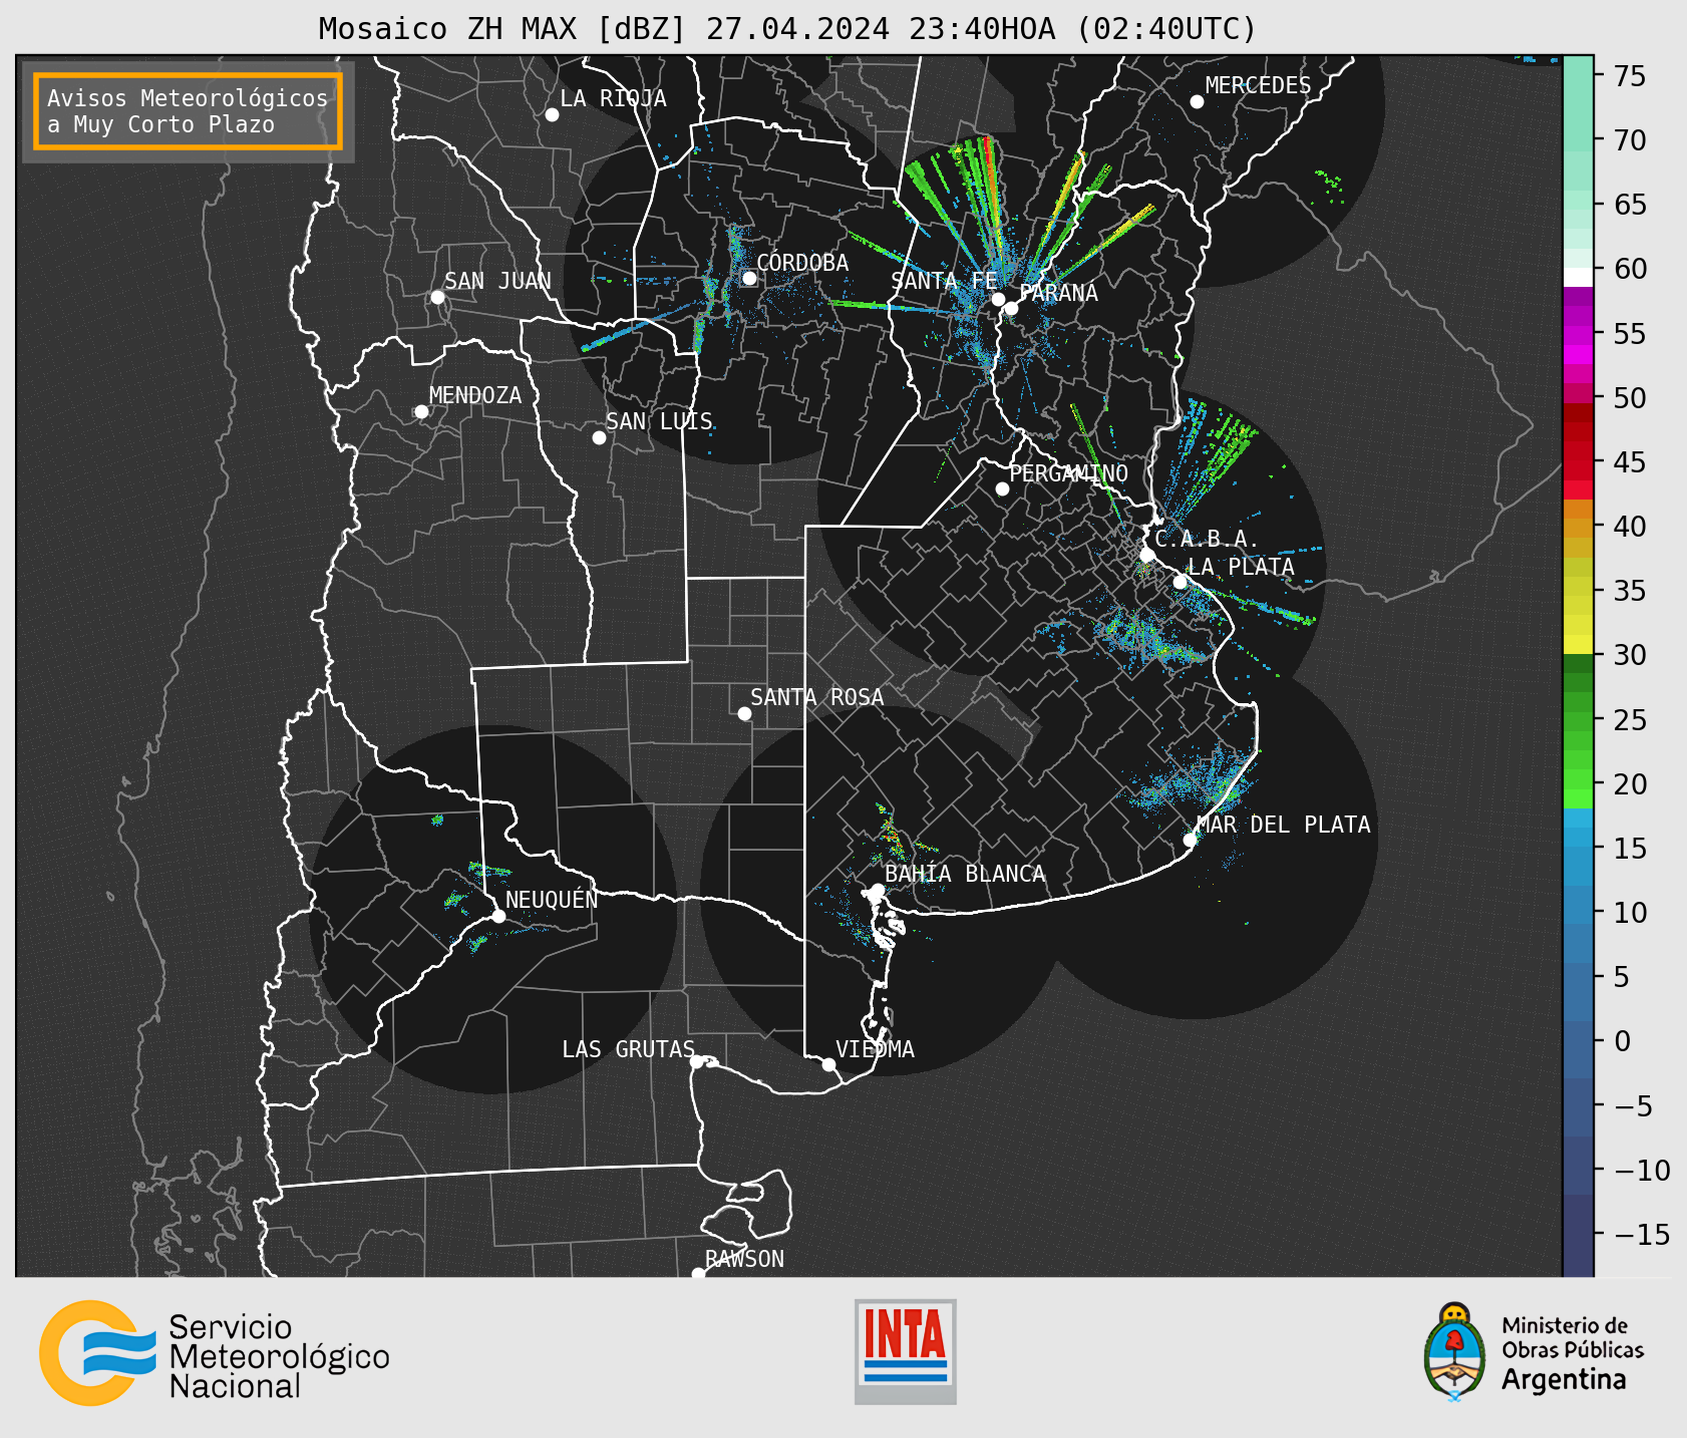Click the SANTA ROSA city marker dot

(x=744, y=713)
